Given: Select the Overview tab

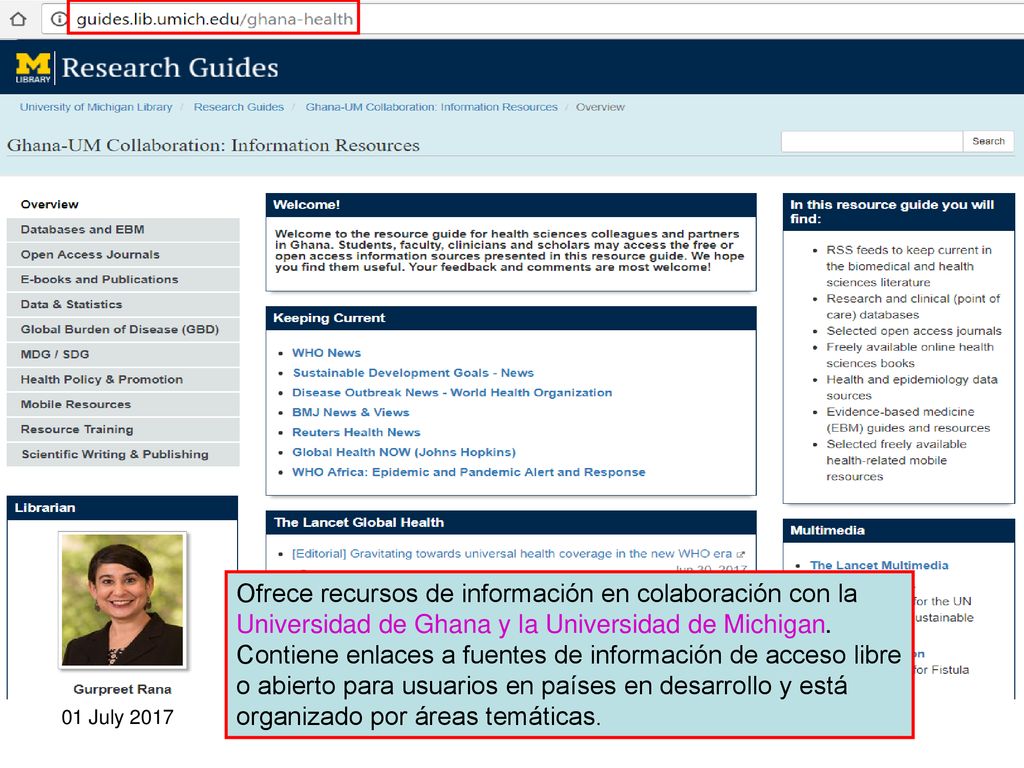Looking at the screenshot, I should pos(123,204).
